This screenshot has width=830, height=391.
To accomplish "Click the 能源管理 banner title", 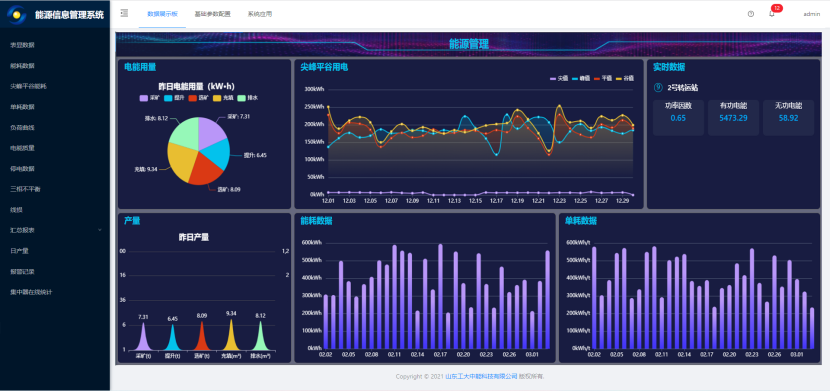I will [x=468, y=44].
